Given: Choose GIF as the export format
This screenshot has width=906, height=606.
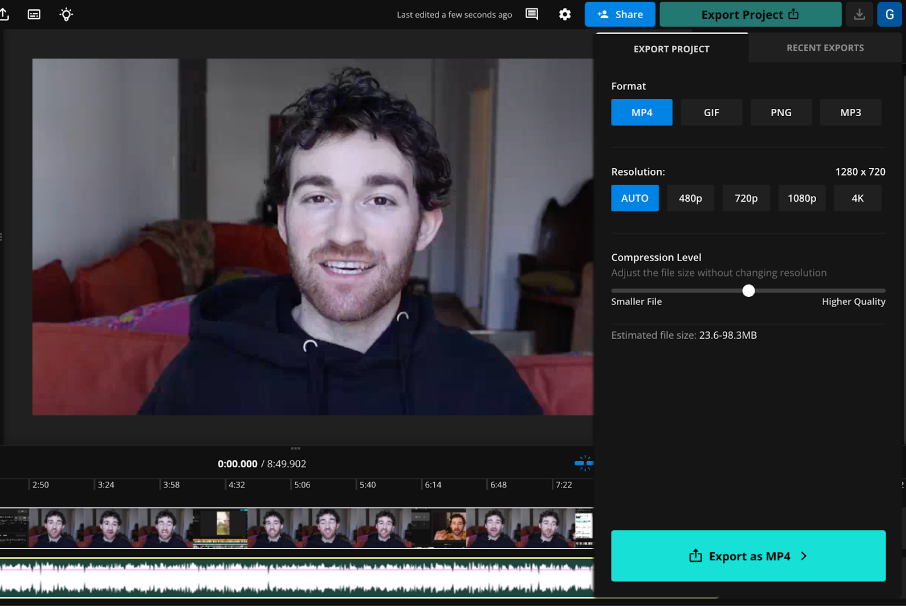Looking at the screenshot, I should [x=711, y=113].
